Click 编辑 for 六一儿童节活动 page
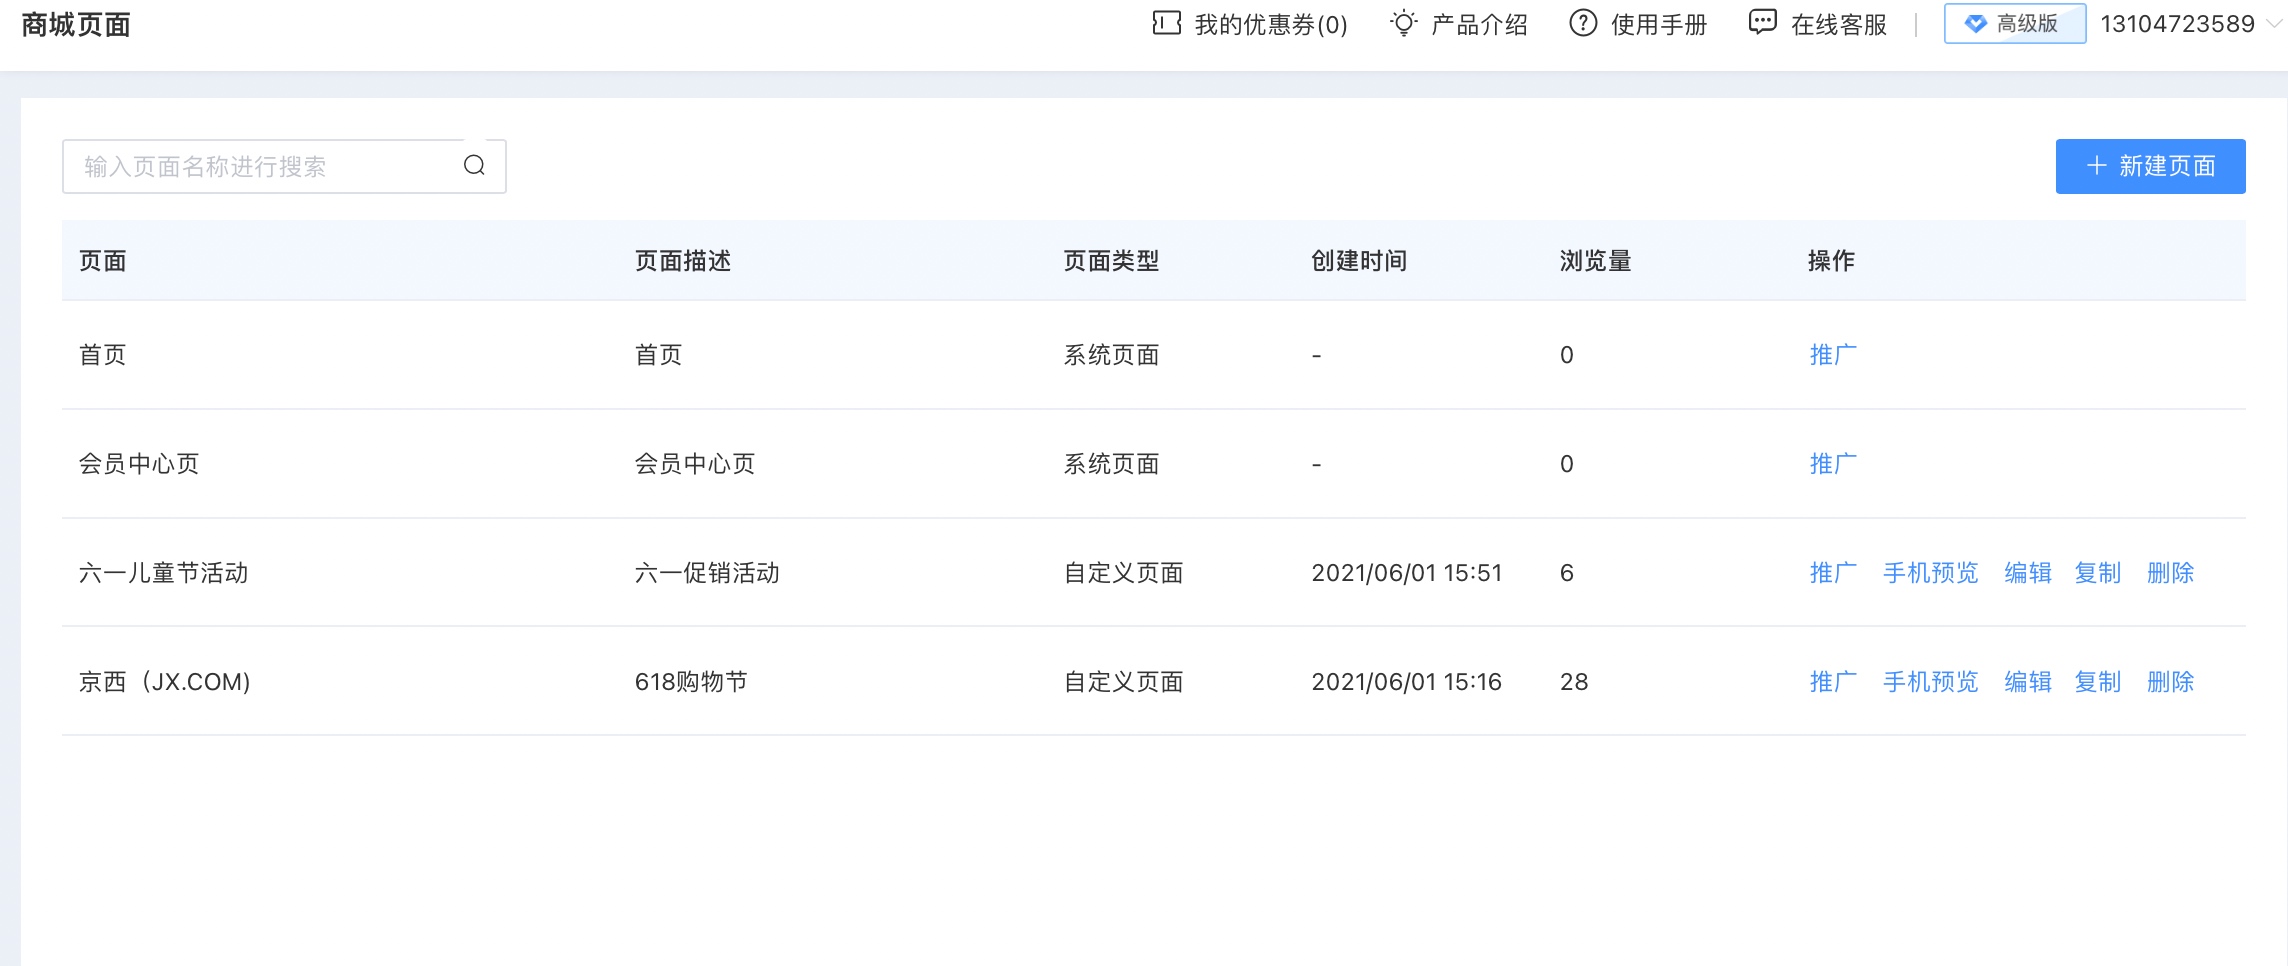Image resolution: width=2288 pixels, height=966 pixels. pyautogui.click(x=2027, y=573)
